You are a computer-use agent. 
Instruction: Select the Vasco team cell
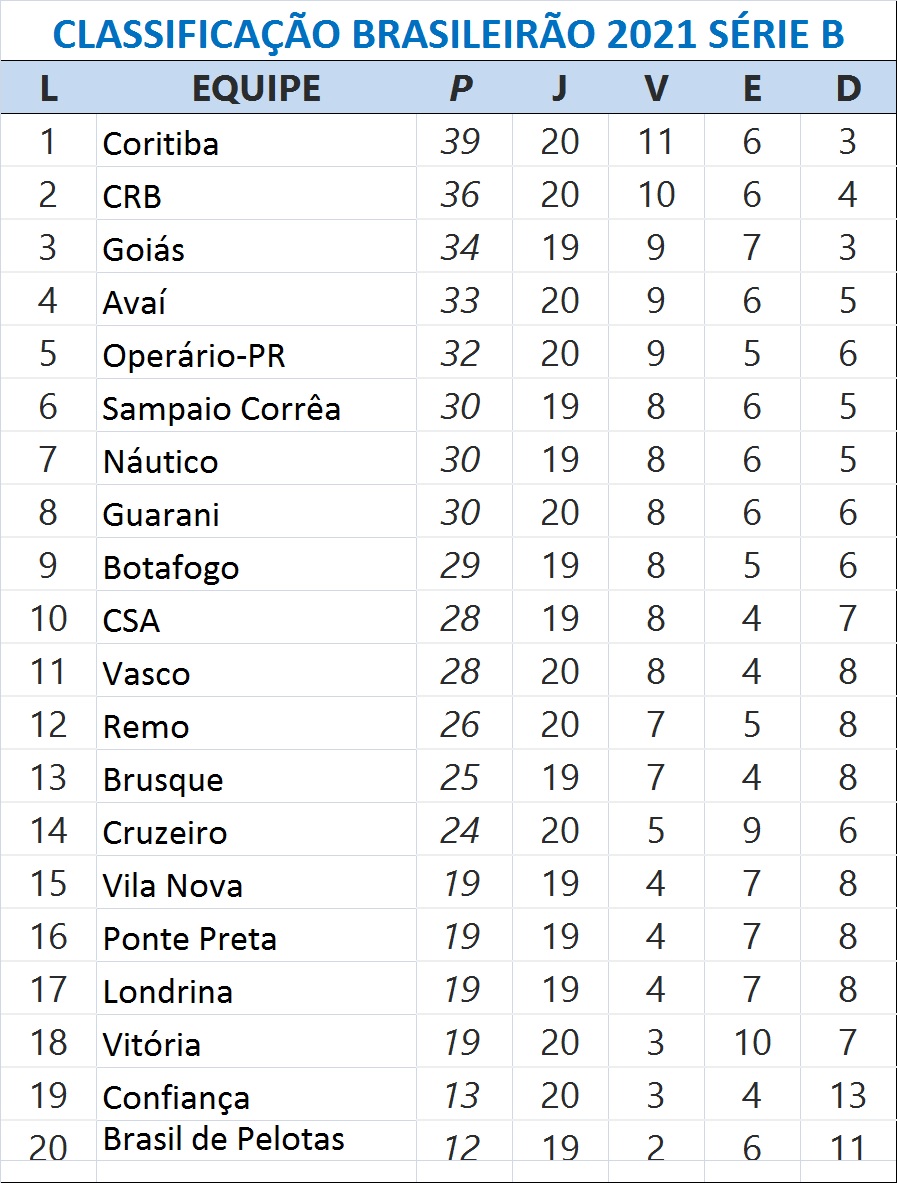coord(146,673)
